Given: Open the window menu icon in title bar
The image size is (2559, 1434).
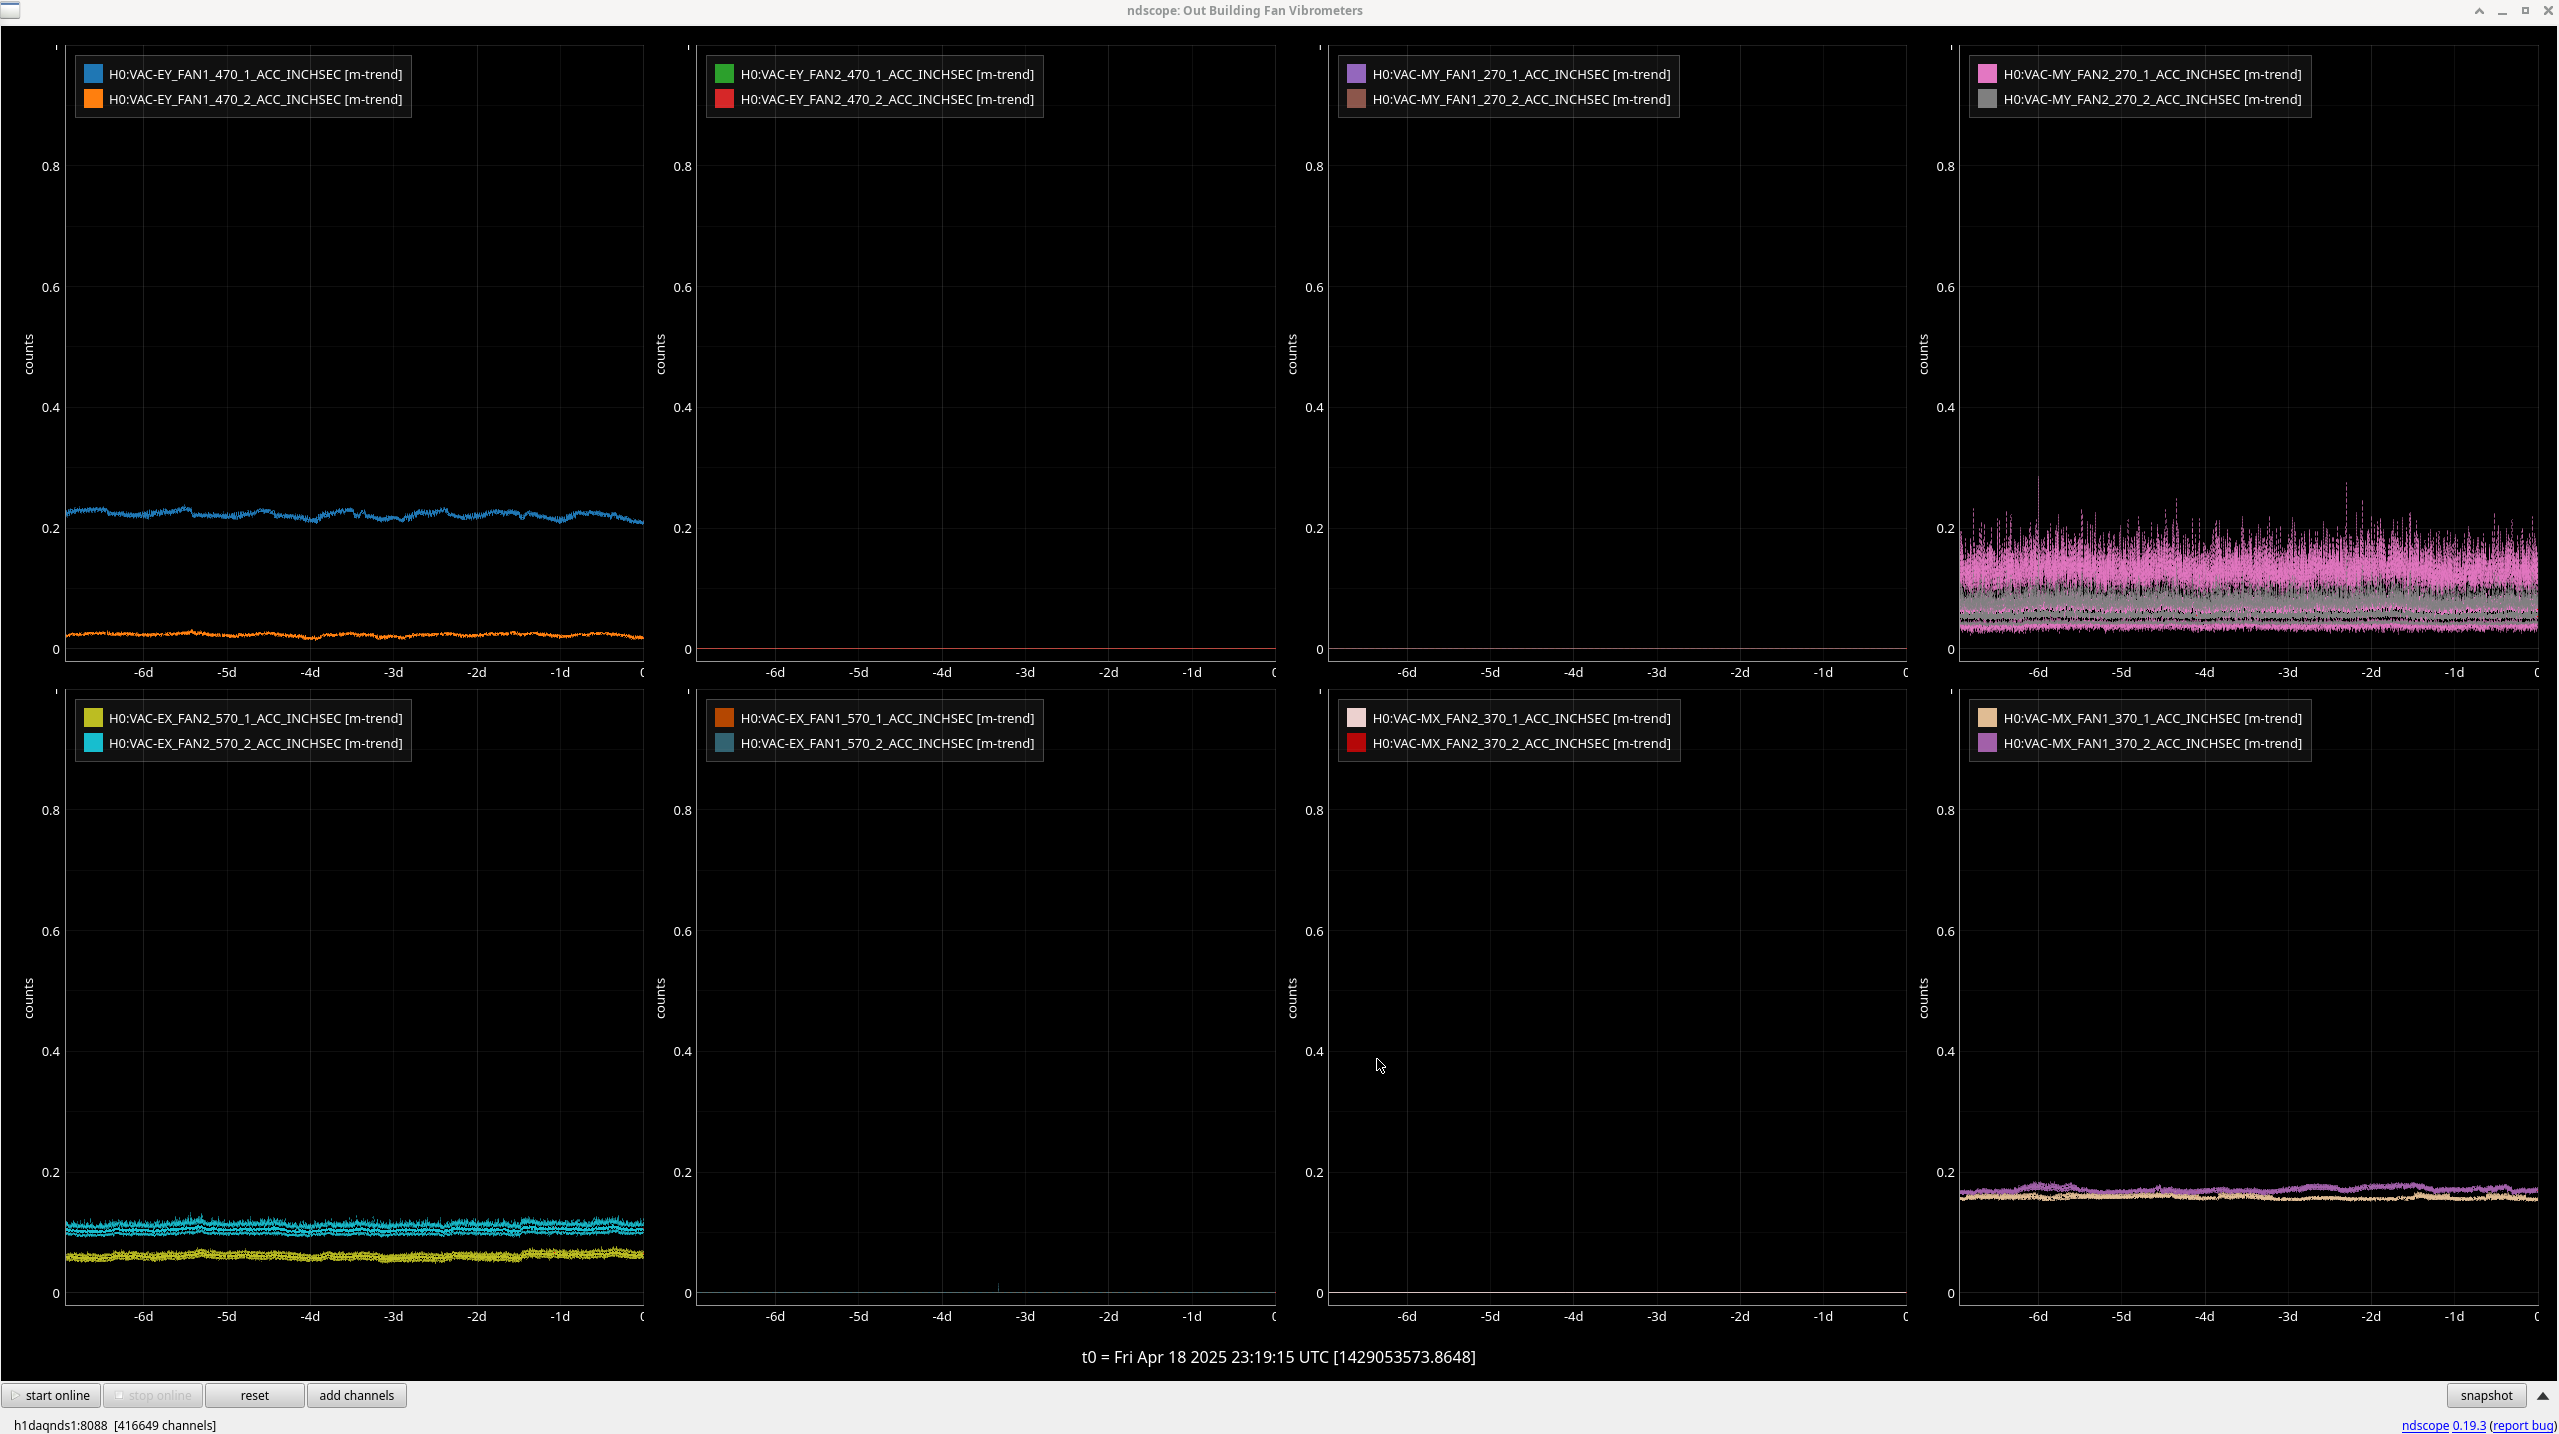Looking at the screenshot, I should click(x=10, y=10).
